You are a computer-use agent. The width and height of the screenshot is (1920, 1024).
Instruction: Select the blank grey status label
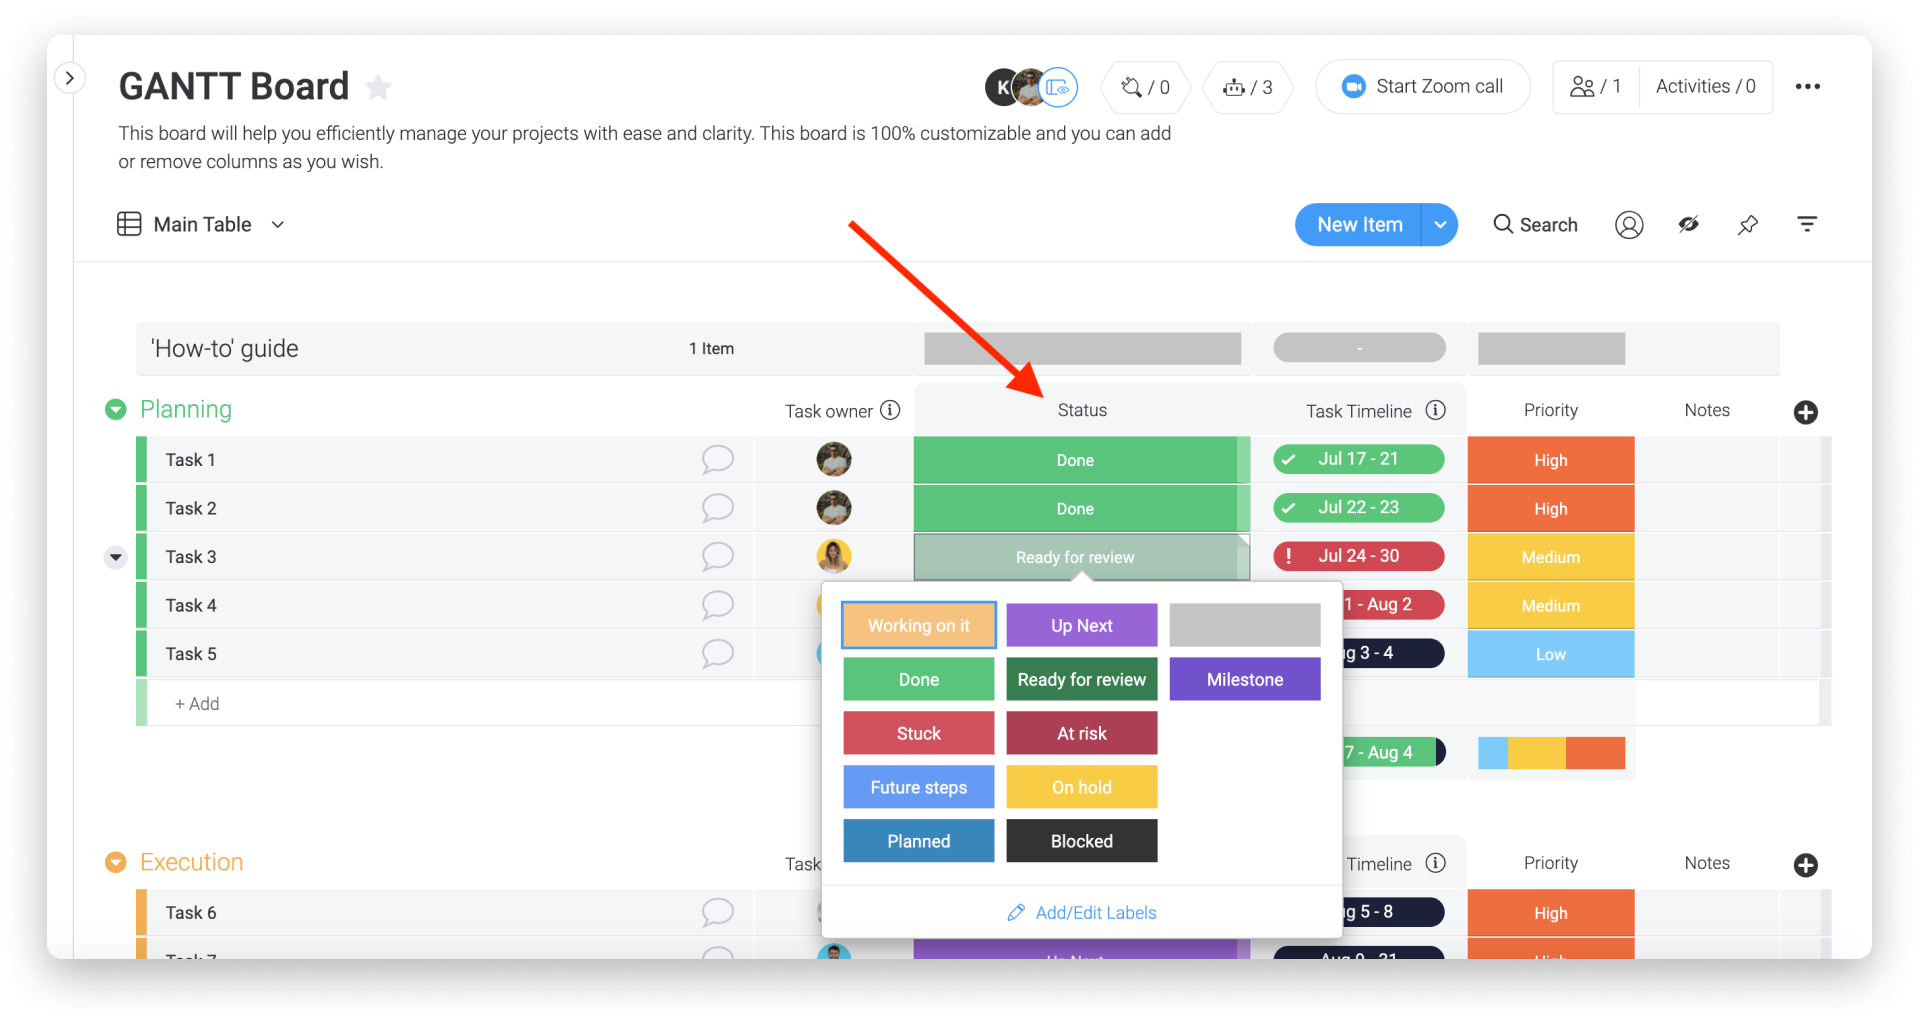tap(1245, 625)
